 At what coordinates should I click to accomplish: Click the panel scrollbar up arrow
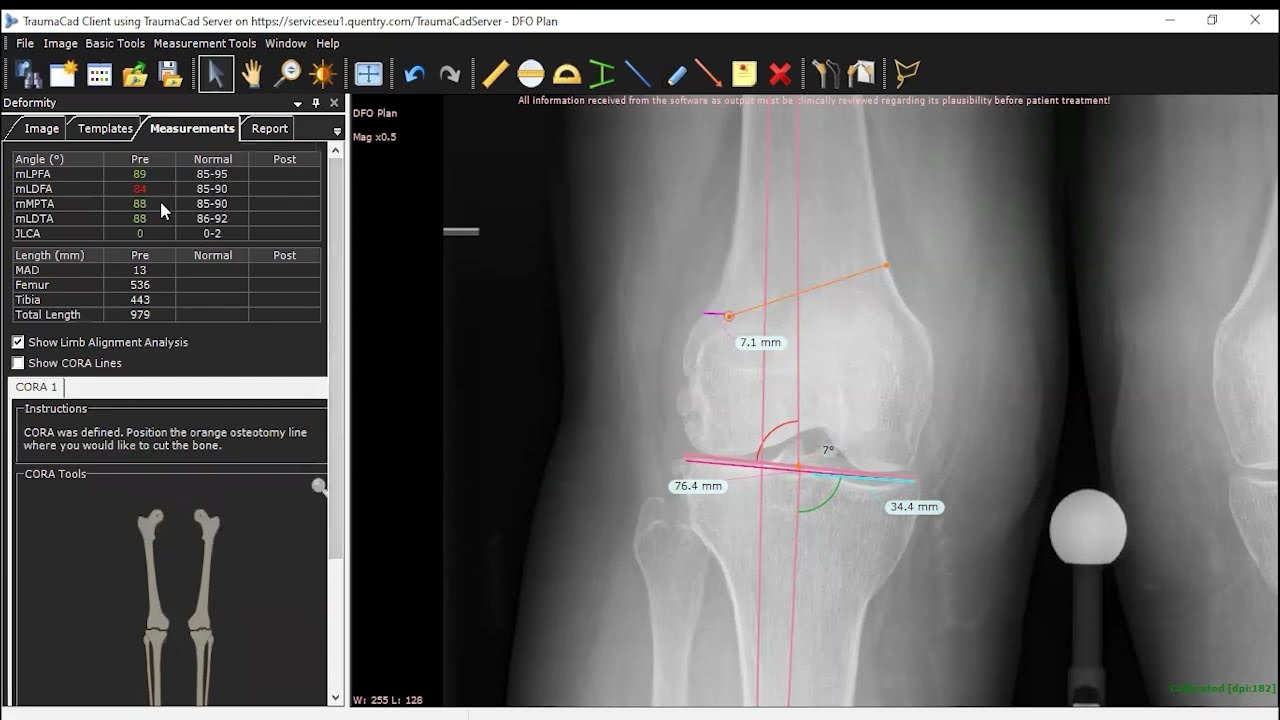(335, 150)
